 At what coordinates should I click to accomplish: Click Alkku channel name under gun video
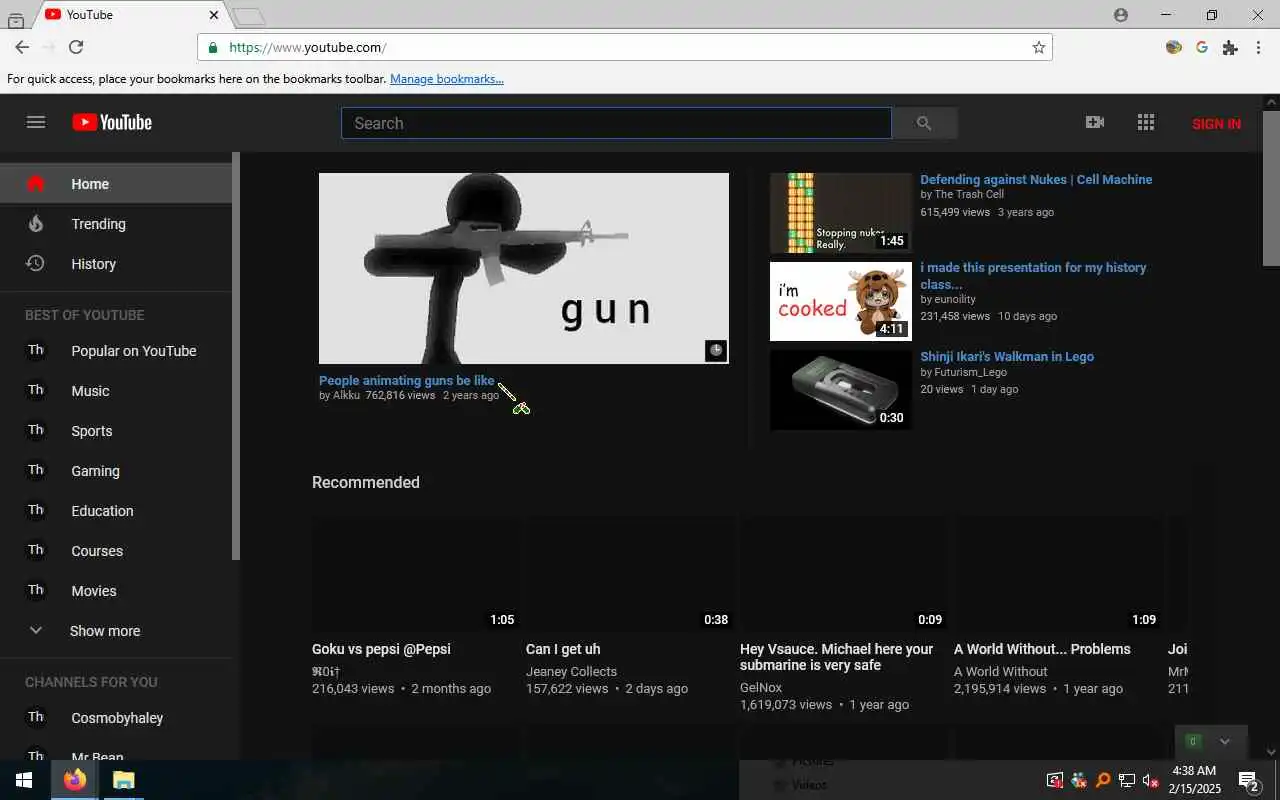coord(346,395)
